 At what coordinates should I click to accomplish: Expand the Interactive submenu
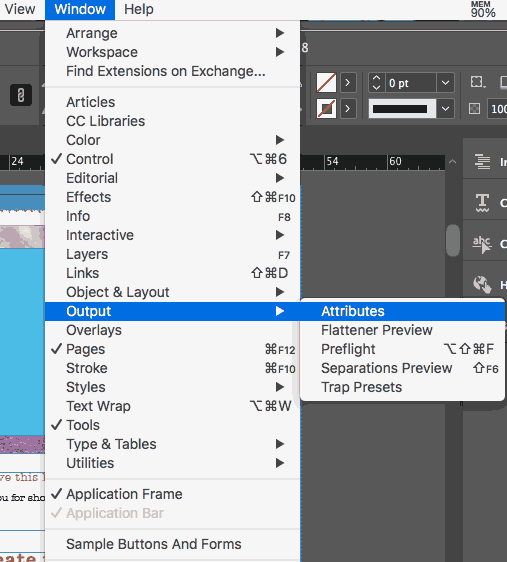[x=173, y=235]
